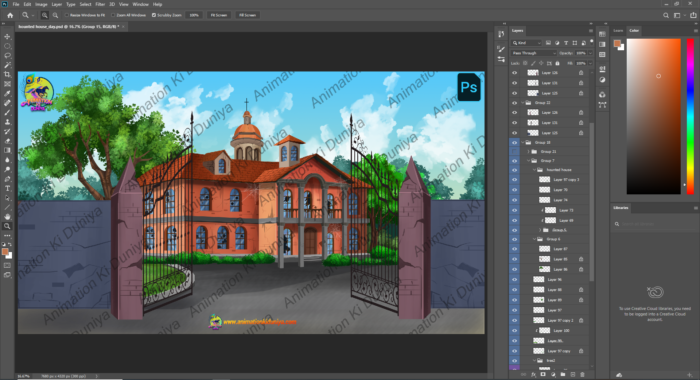Open the Pass Through blend mode dropdown
Screen dimensions: 700x380
click(x=533, y=53)
